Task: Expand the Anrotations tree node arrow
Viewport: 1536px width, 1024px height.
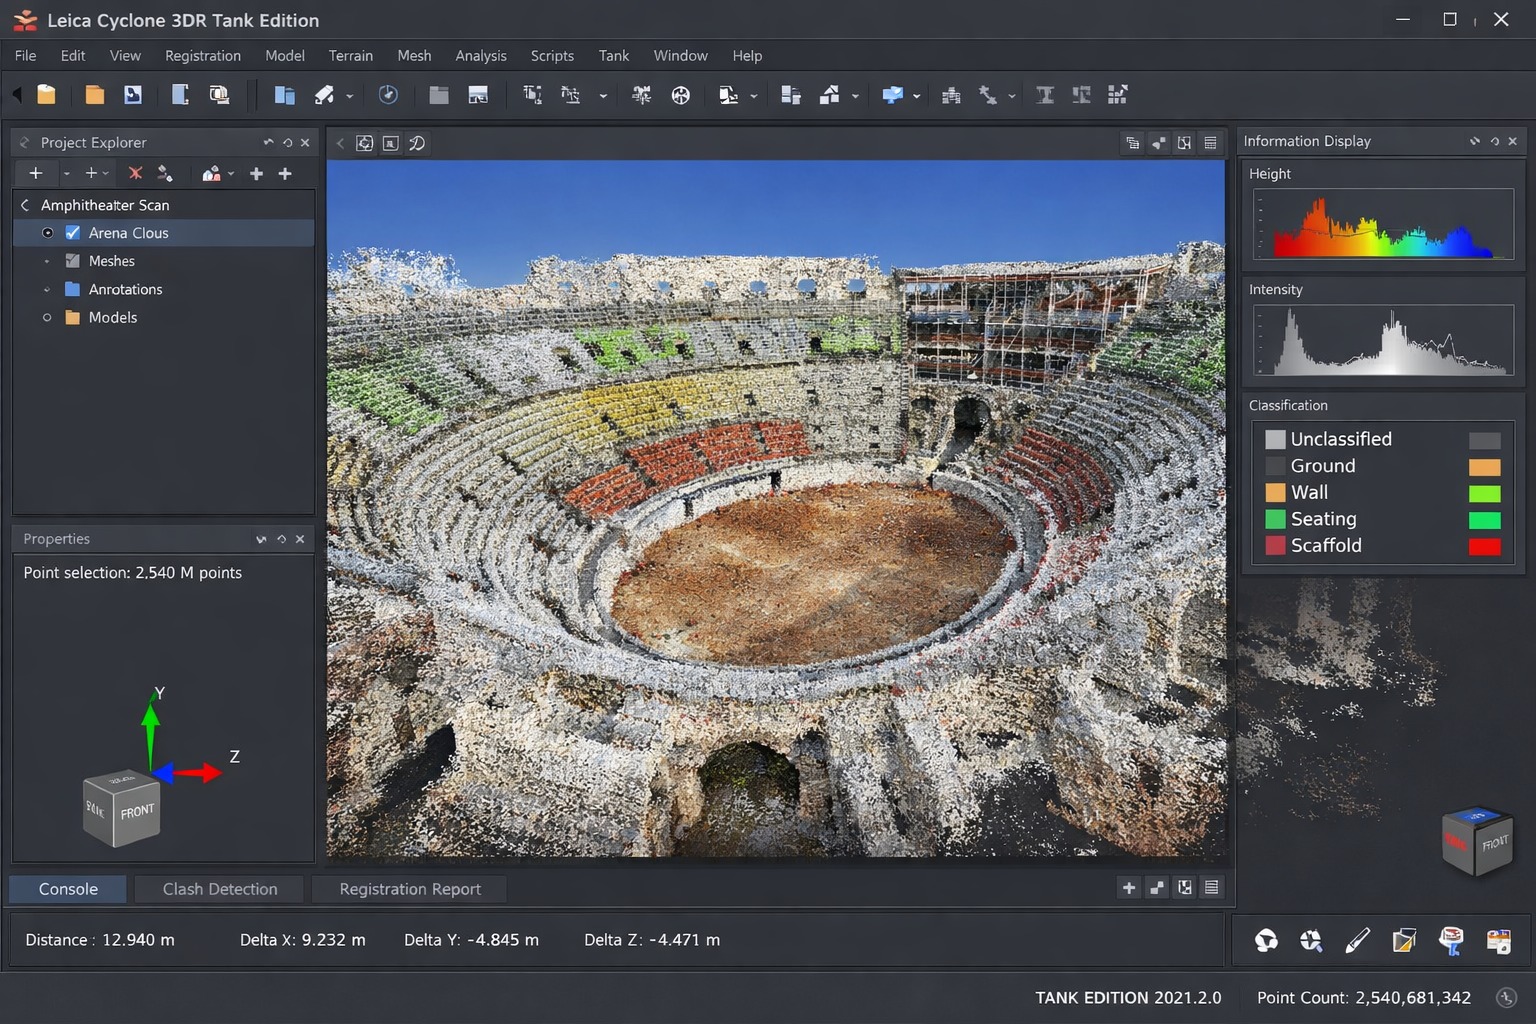Action: point(47,289)
